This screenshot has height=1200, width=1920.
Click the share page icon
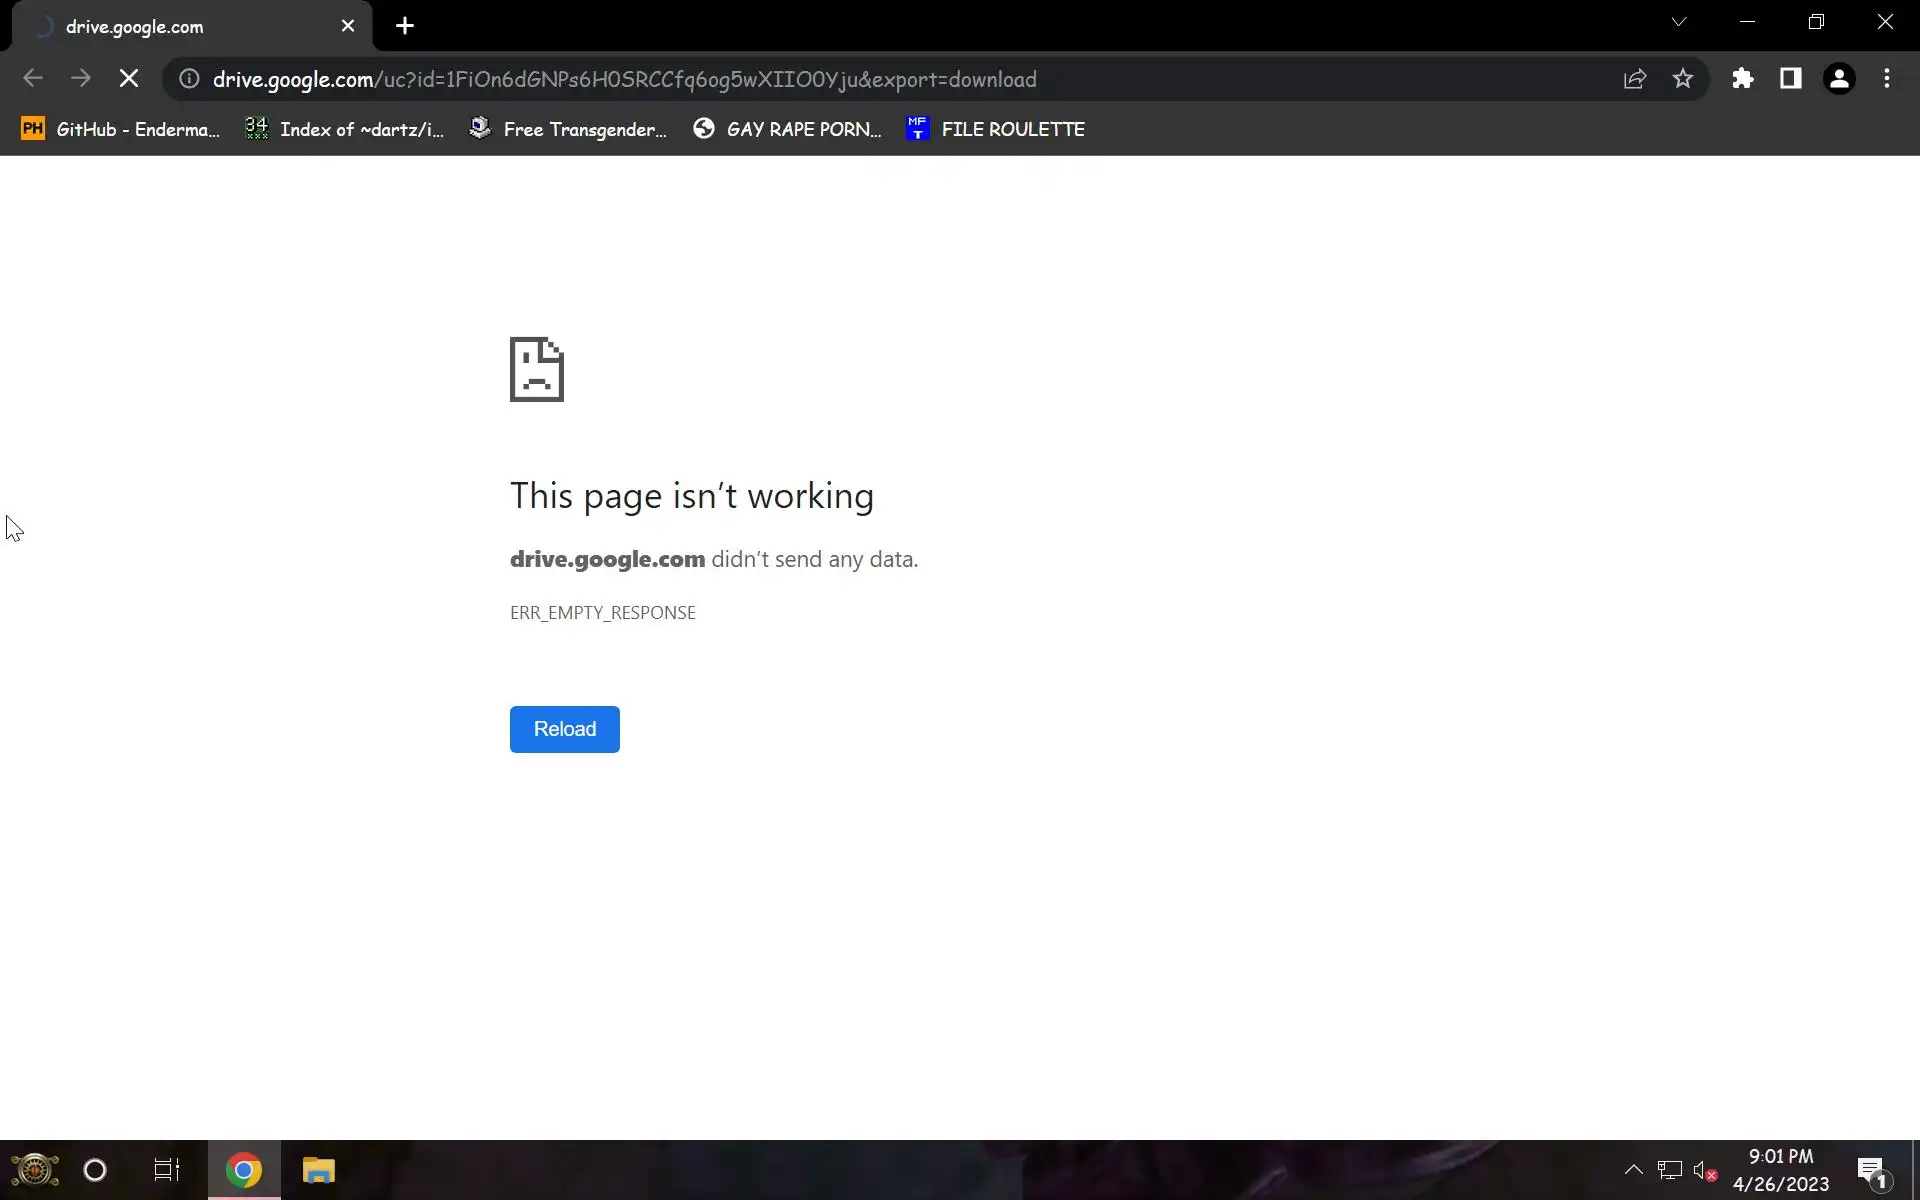pos(1635,79)
